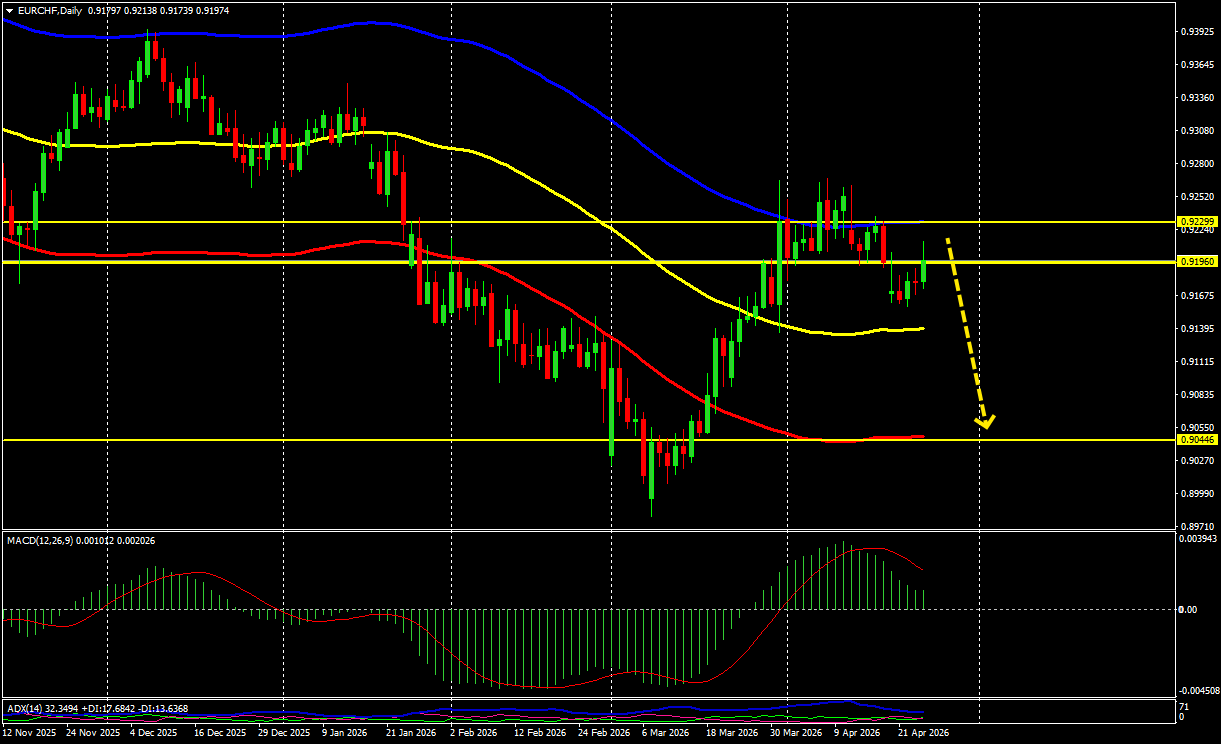Click the 24 Feb 2026 date label
1221x744 pixels.
pyautogui.click(x=602, y=732)
